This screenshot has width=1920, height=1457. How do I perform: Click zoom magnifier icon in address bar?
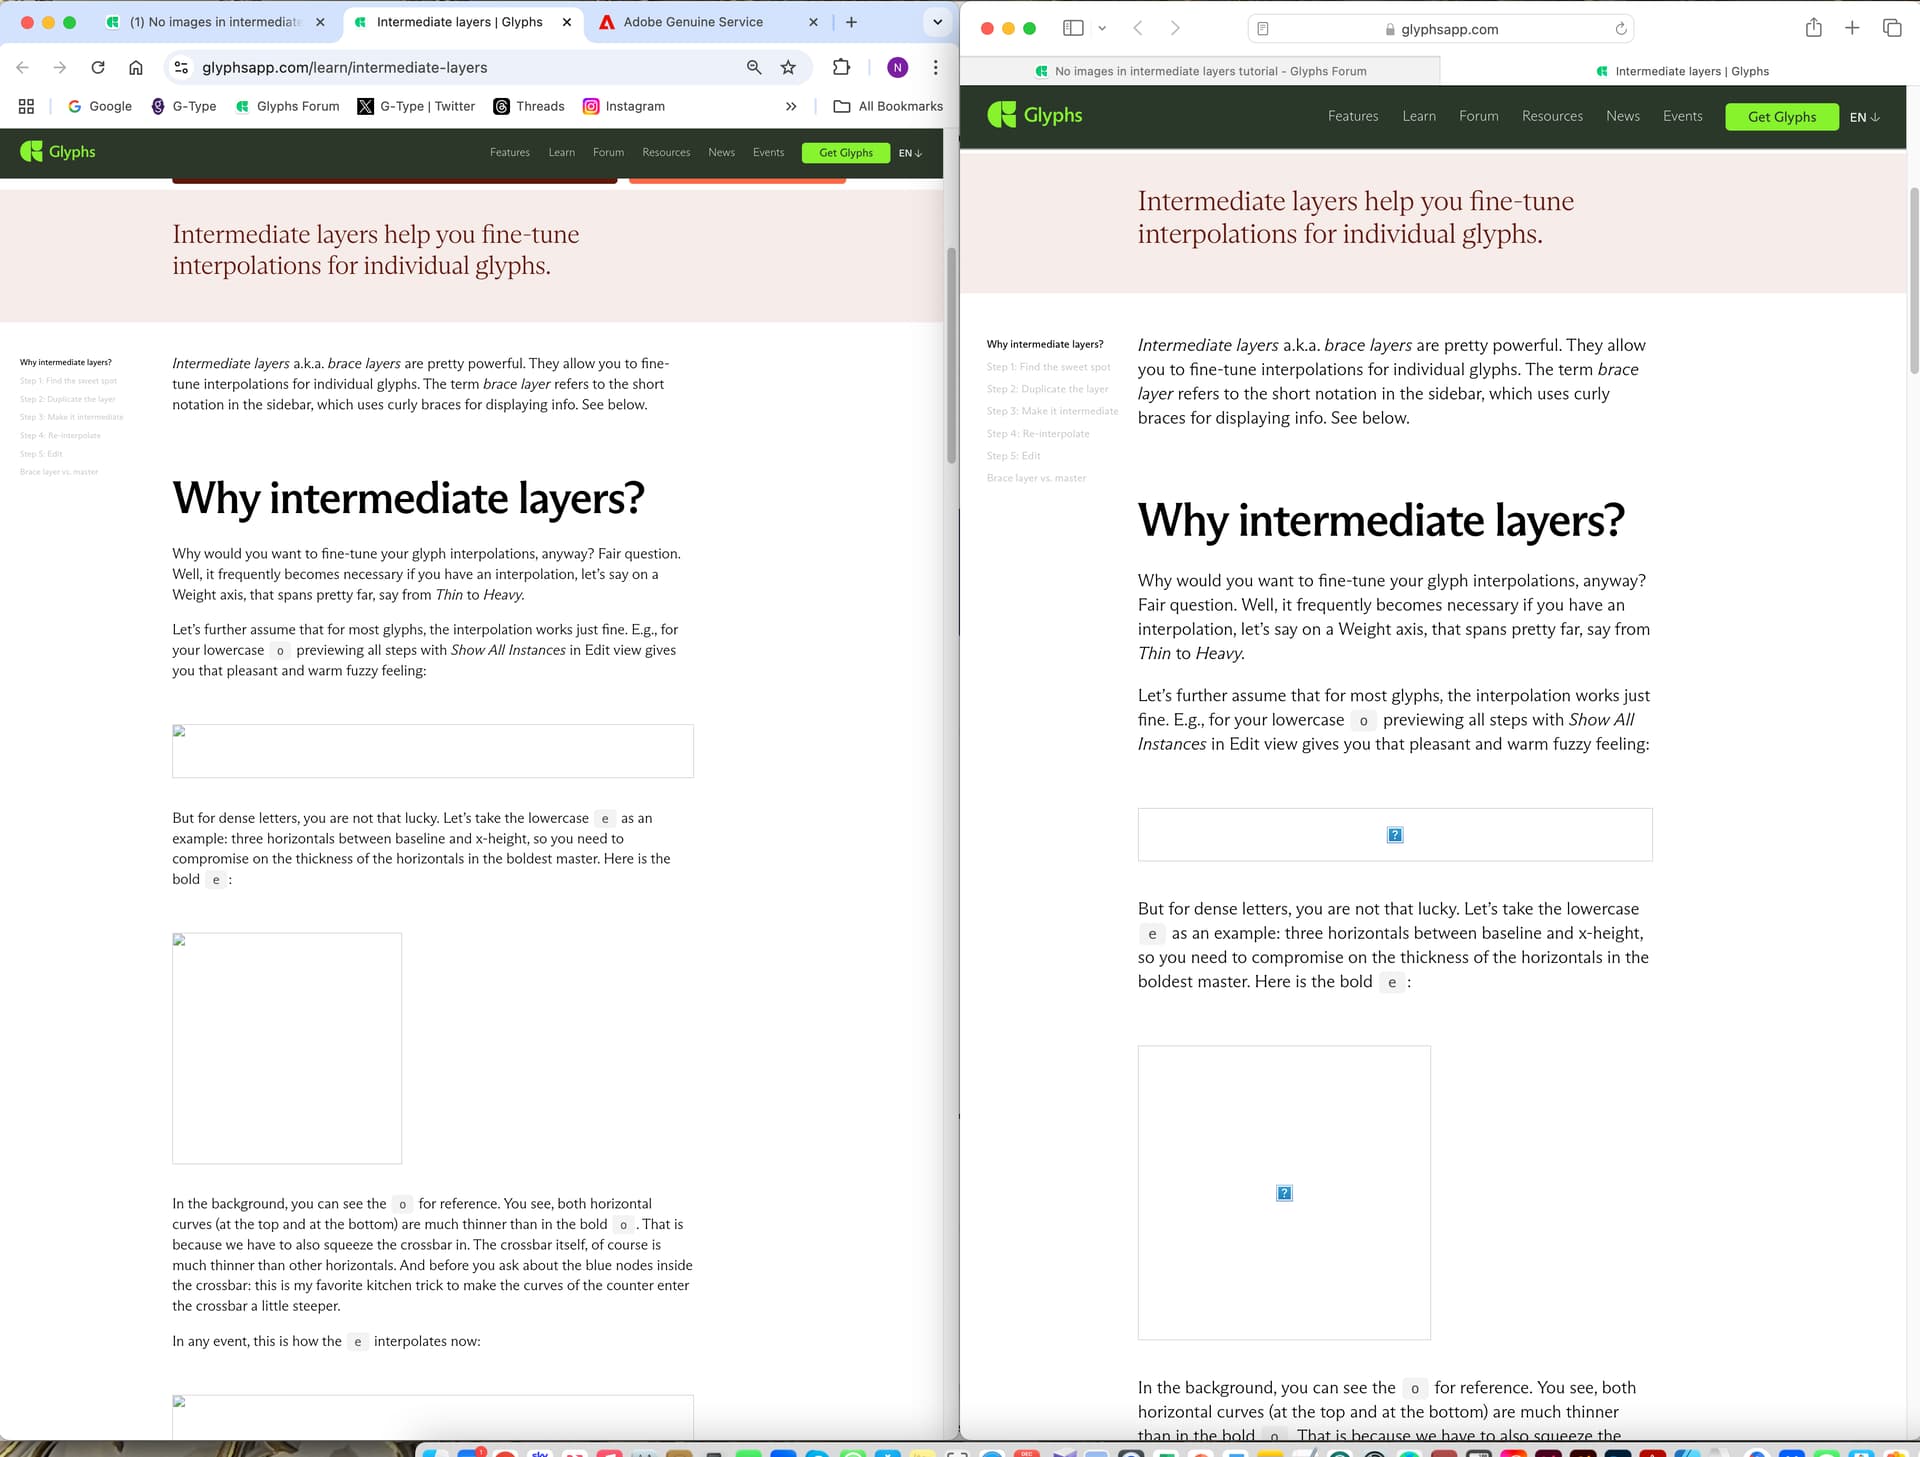[x=754, y=67]
